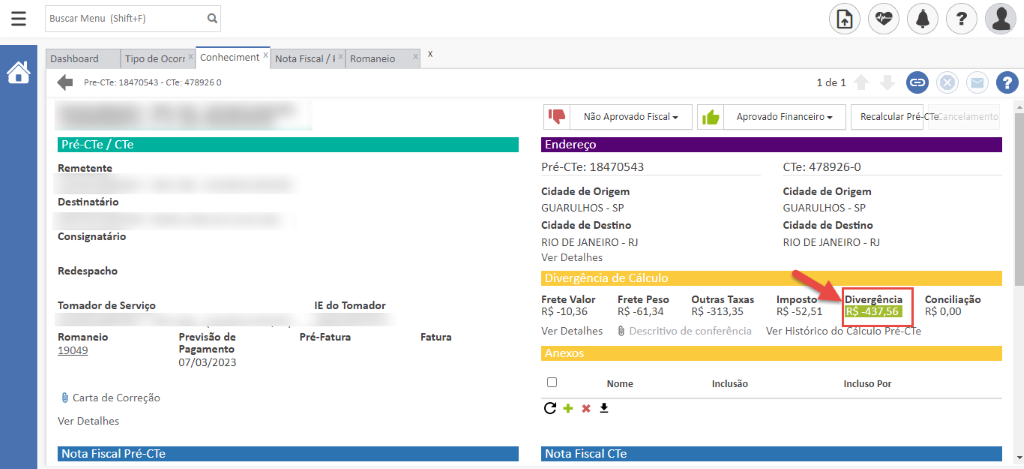Delete attachment with red X icon
The width and height of the screenshot is (1024, 469).
(x=586, y=408)
